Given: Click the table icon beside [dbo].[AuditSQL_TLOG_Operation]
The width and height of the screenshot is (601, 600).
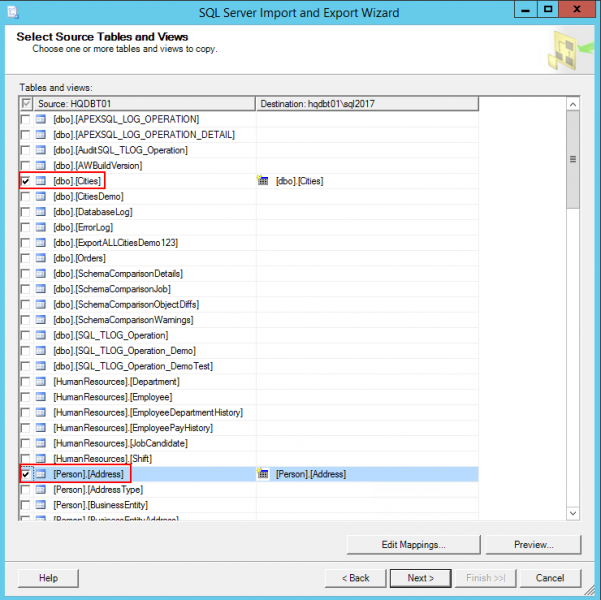Looking at the screenshot, I should click(41, 150).
